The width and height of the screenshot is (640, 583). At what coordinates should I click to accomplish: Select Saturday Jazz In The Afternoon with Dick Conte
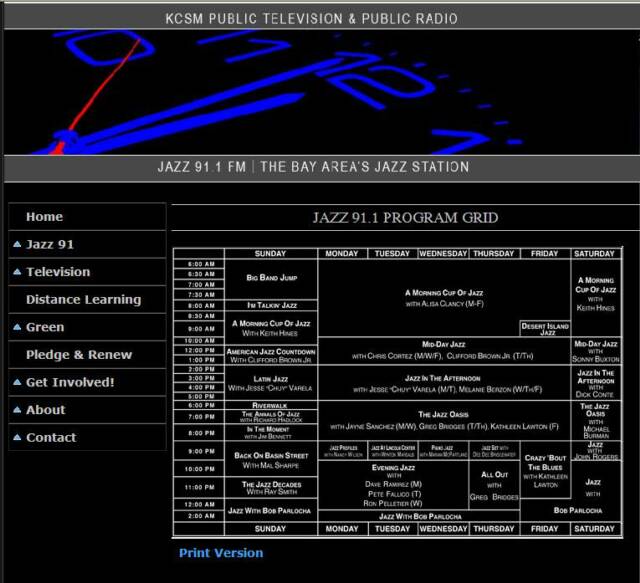[596, 383]
